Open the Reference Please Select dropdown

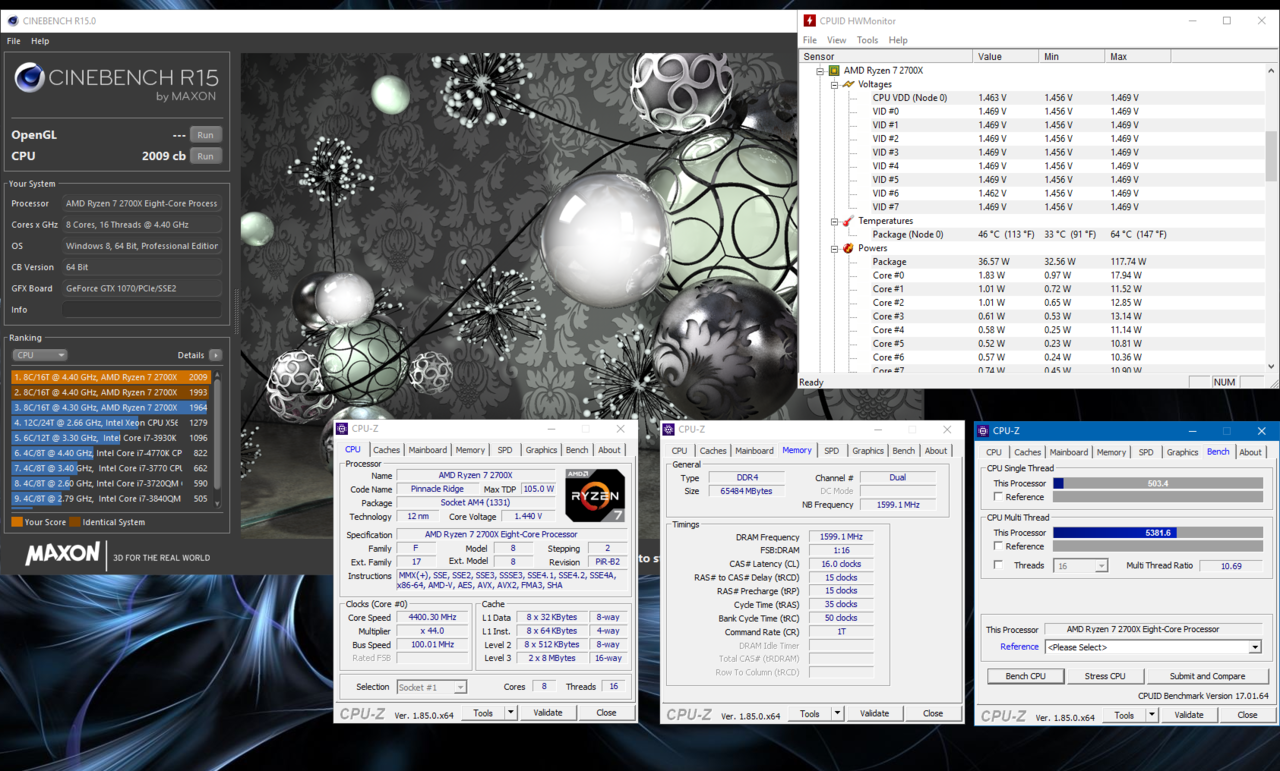pos(1153,647)
